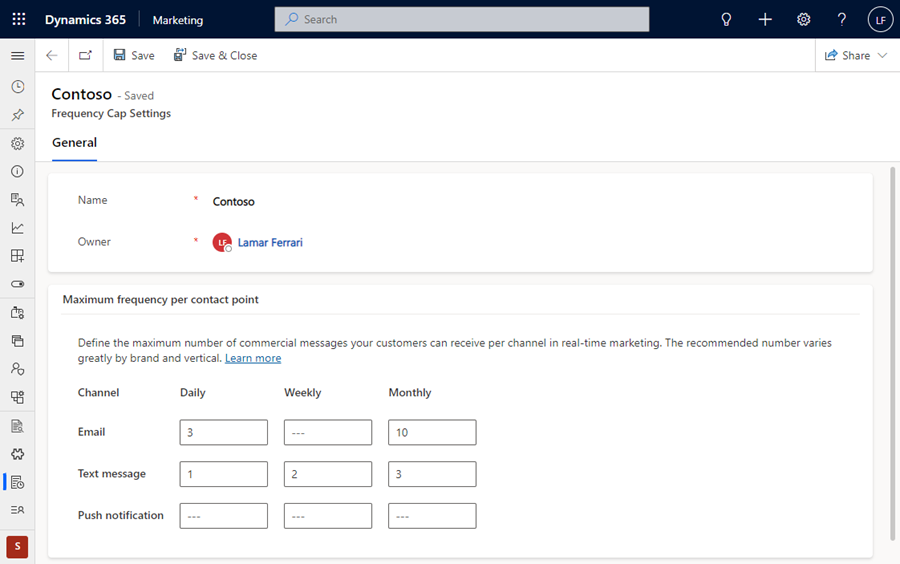This screenshot has width=900, height=564.
Task: Select the grid-plus sidebar icon
Action: point(18,256)
